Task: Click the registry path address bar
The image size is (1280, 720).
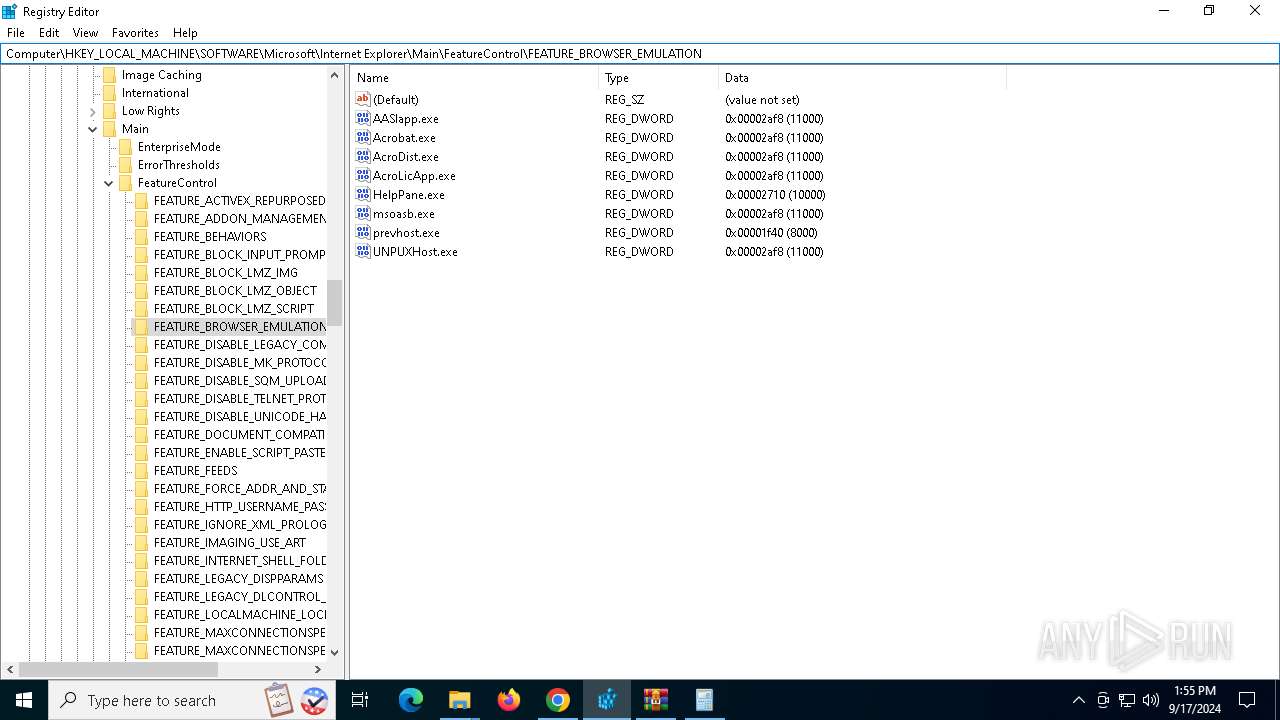Action: click(x=640, y=54)
